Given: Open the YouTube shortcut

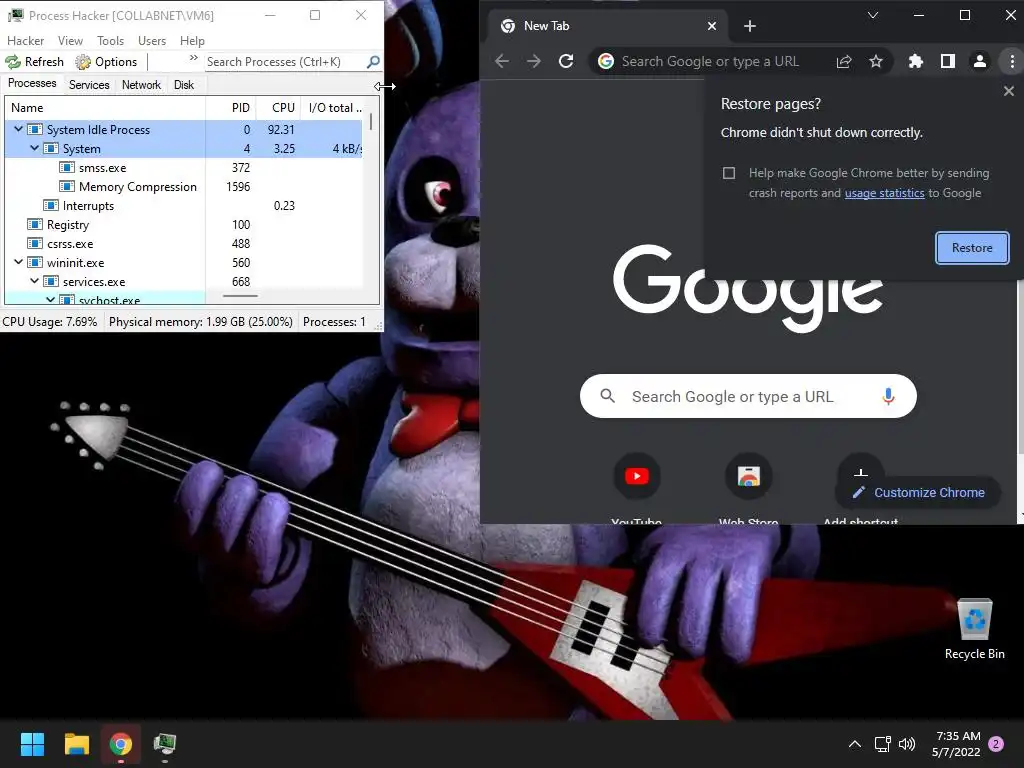Looking at the screenshot, I should [637, 476].
